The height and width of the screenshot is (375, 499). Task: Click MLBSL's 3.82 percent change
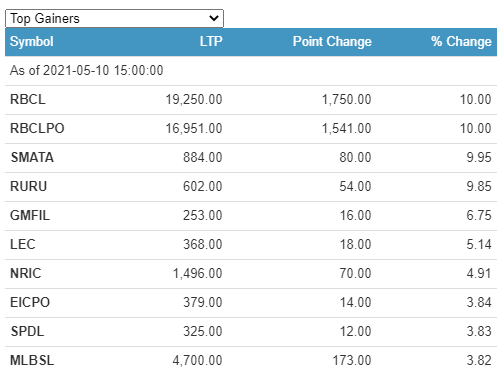click(479, 360)
